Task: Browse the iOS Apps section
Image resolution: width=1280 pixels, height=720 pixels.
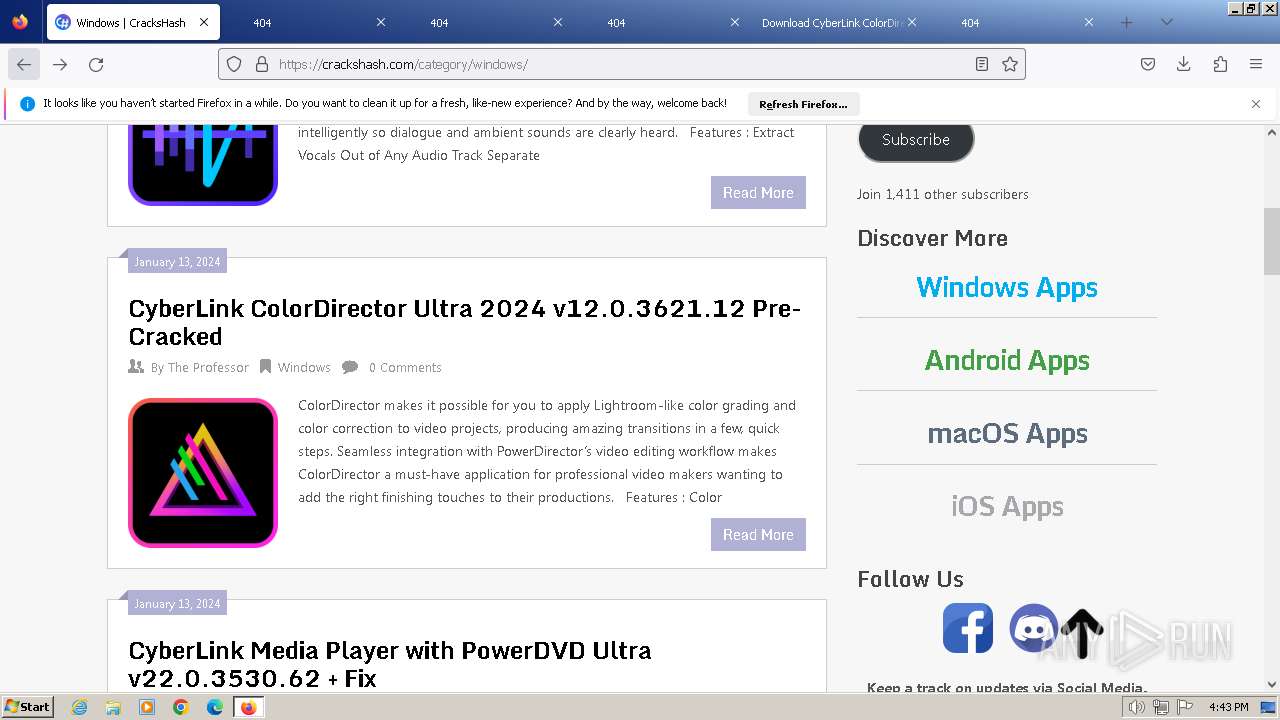Action: [x=1007, y=506]
